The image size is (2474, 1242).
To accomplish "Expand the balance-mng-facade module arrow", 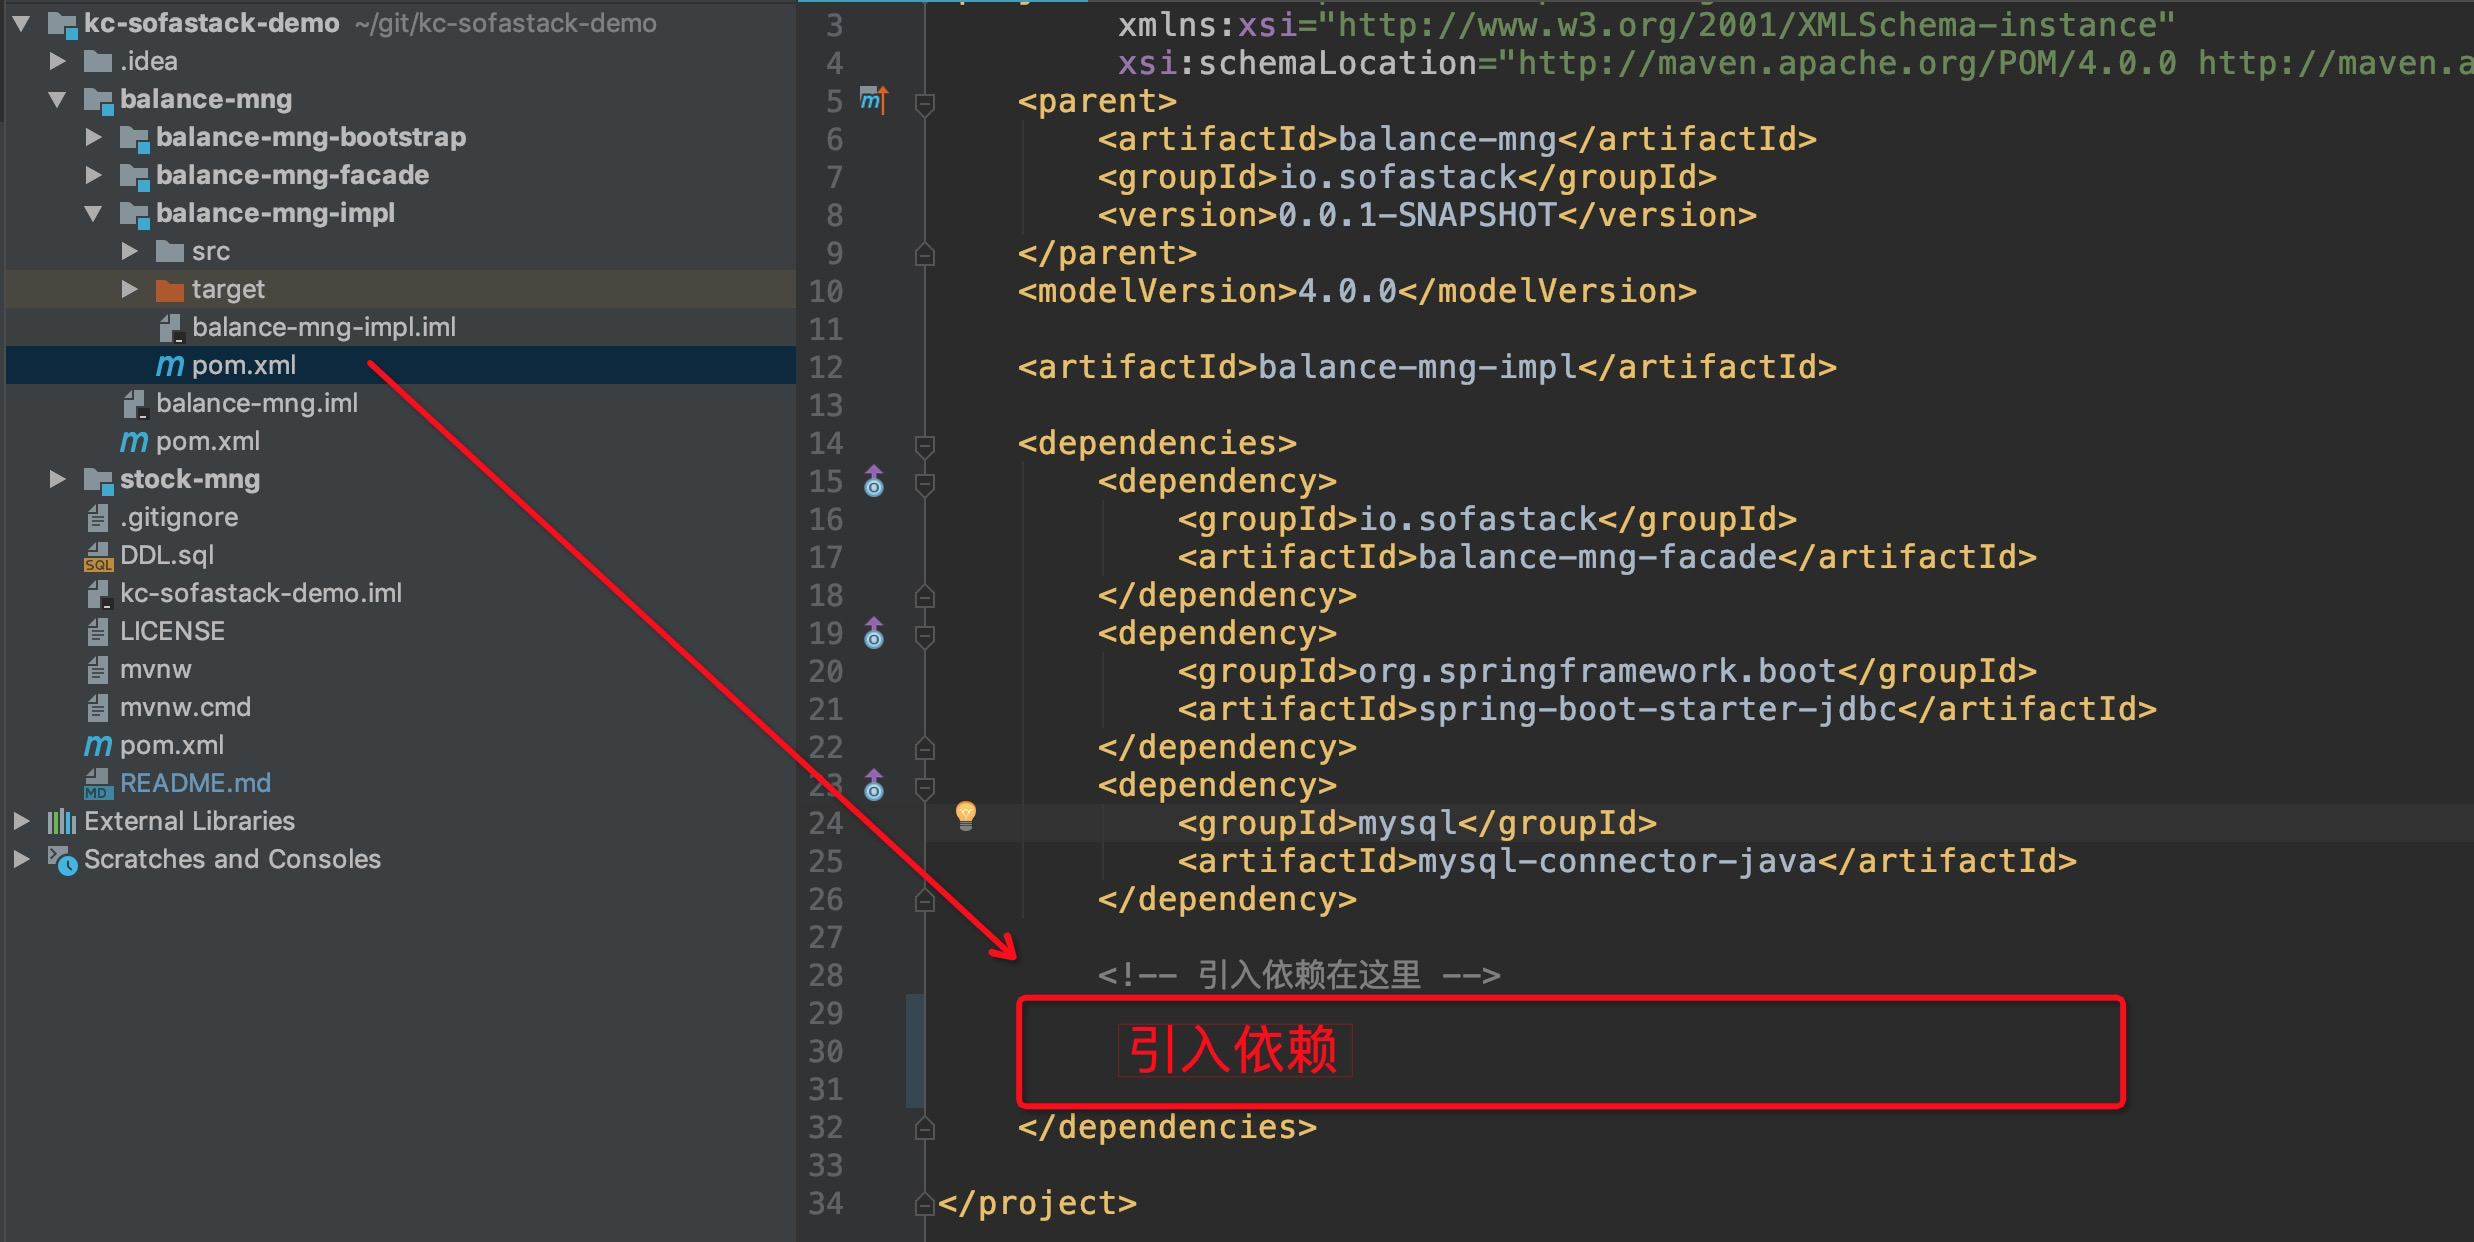I will pos(93,175).
